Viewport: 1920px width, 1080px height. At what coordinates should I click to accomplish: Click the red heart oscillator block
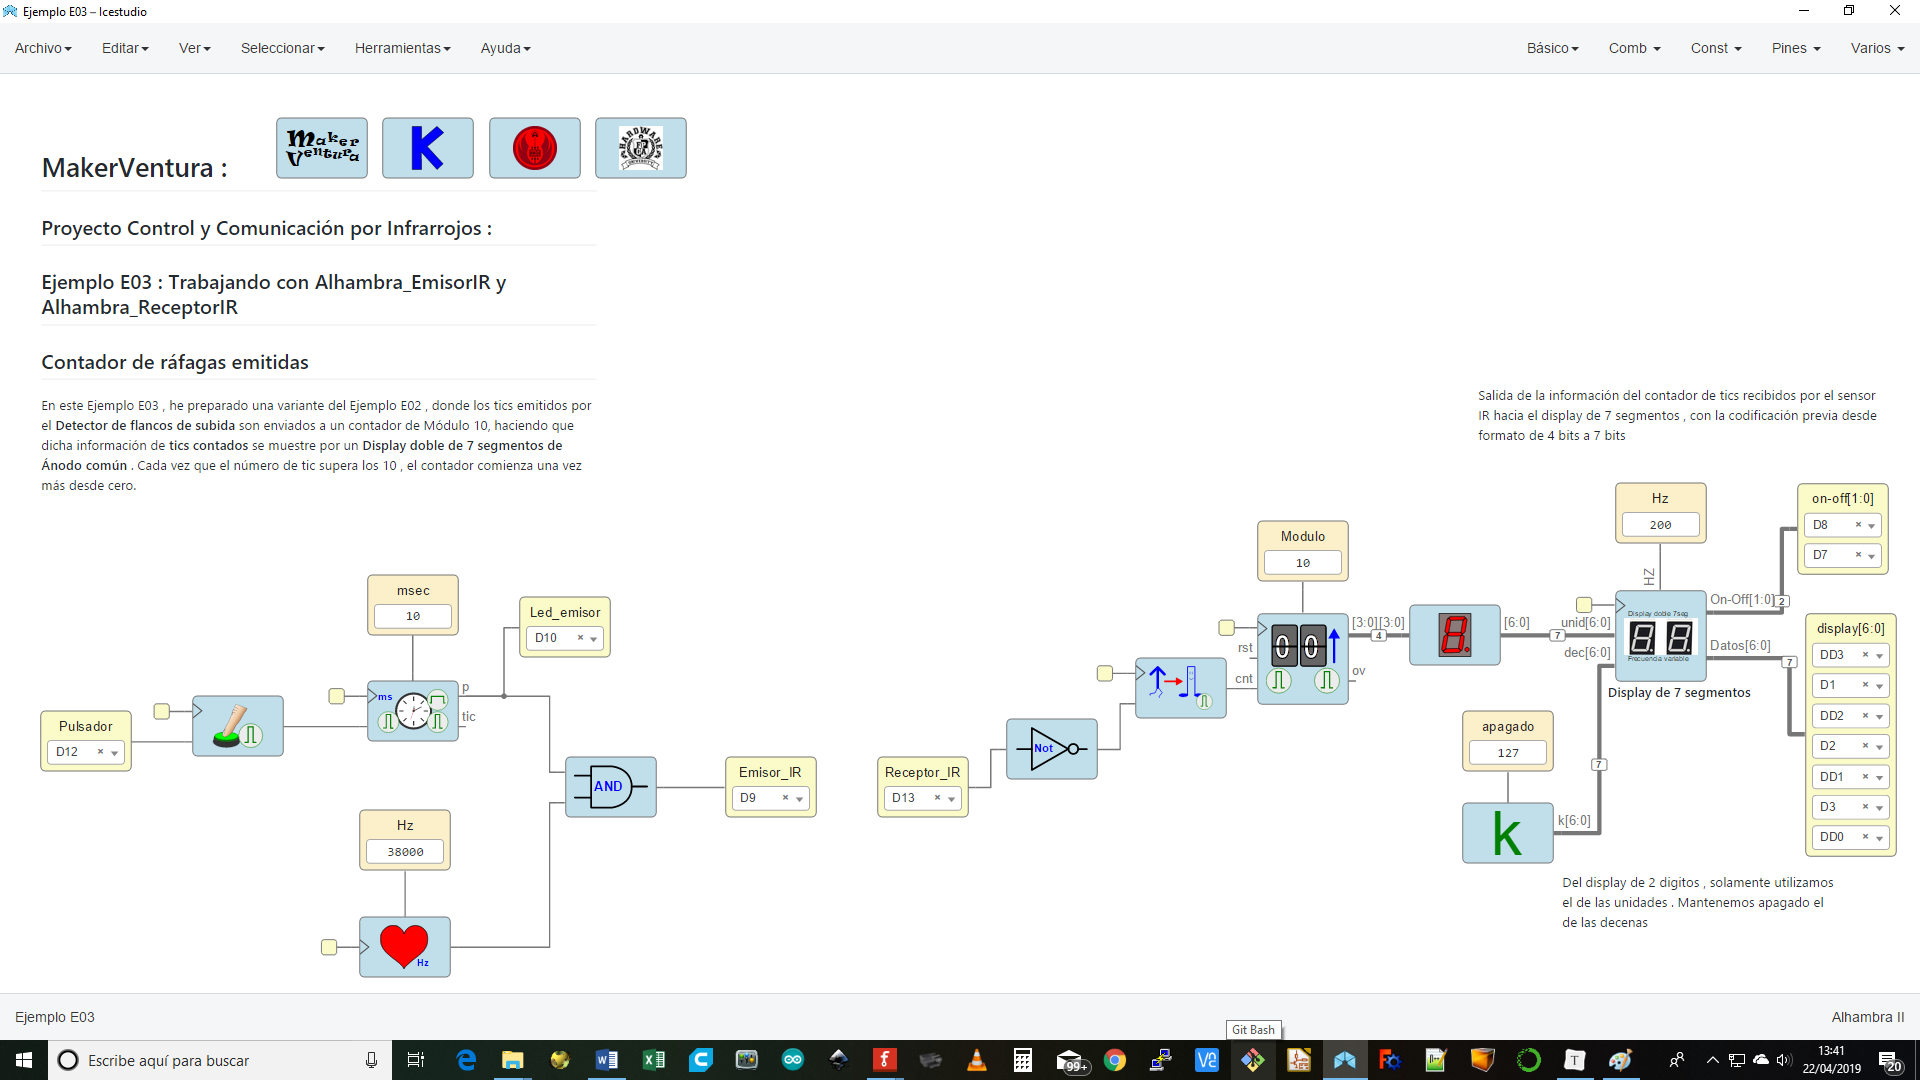tap(404, 946)
